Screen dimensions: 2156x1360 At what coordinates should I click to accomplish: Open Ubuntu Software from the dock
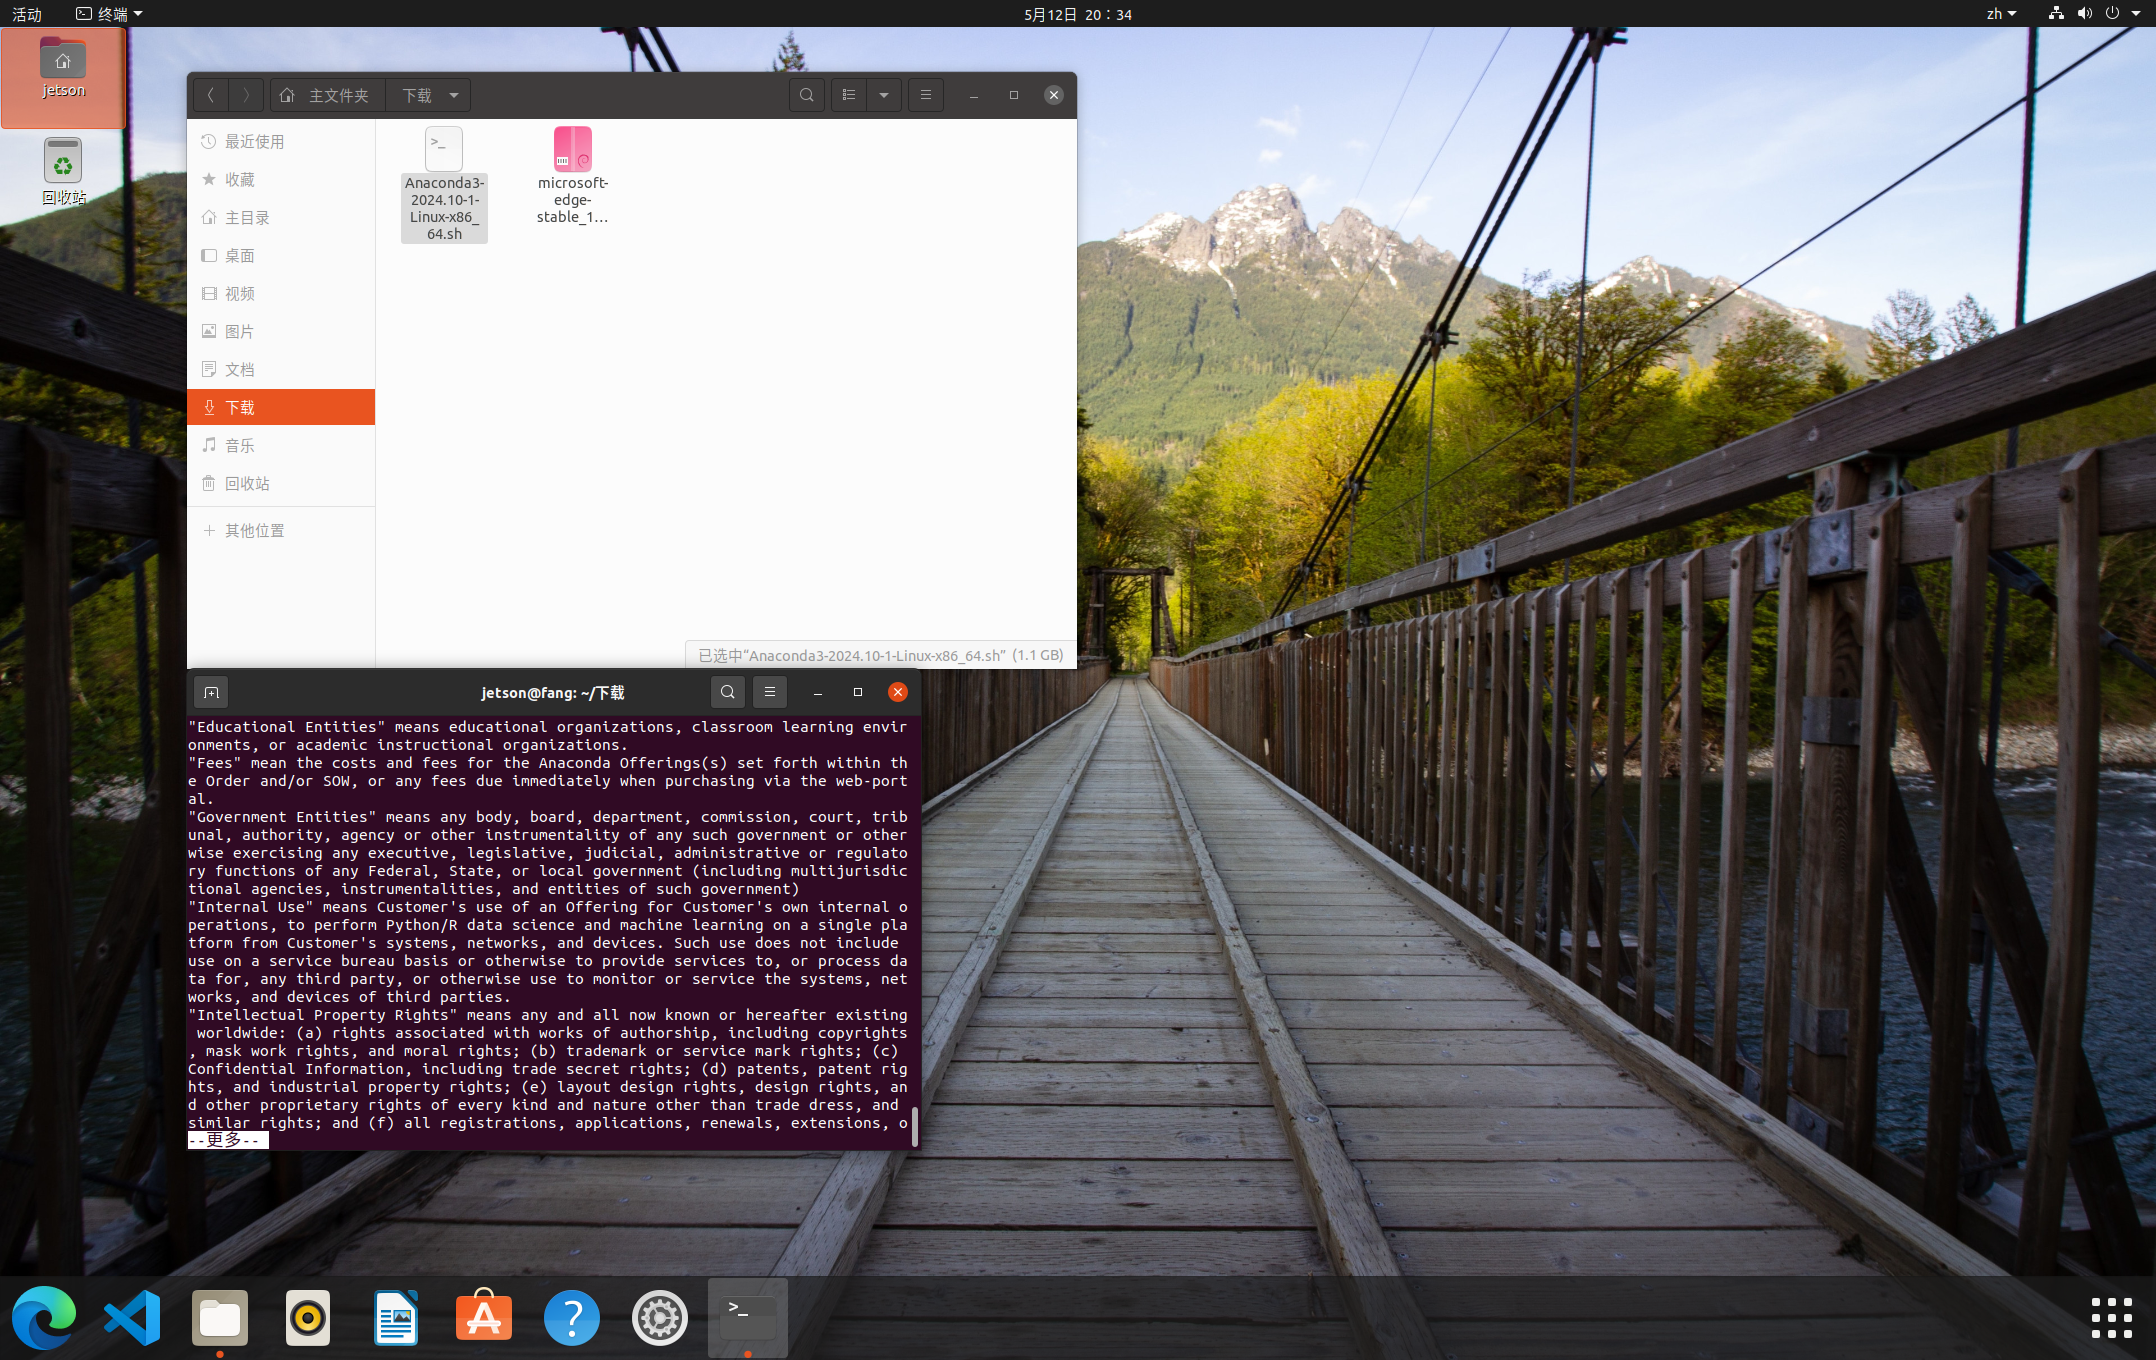[484, 1317]
